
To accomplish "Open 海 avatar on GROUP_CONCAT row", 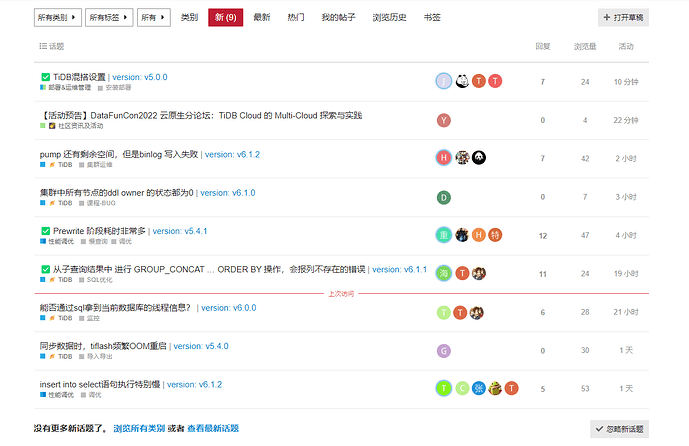I will click(444, 273).
